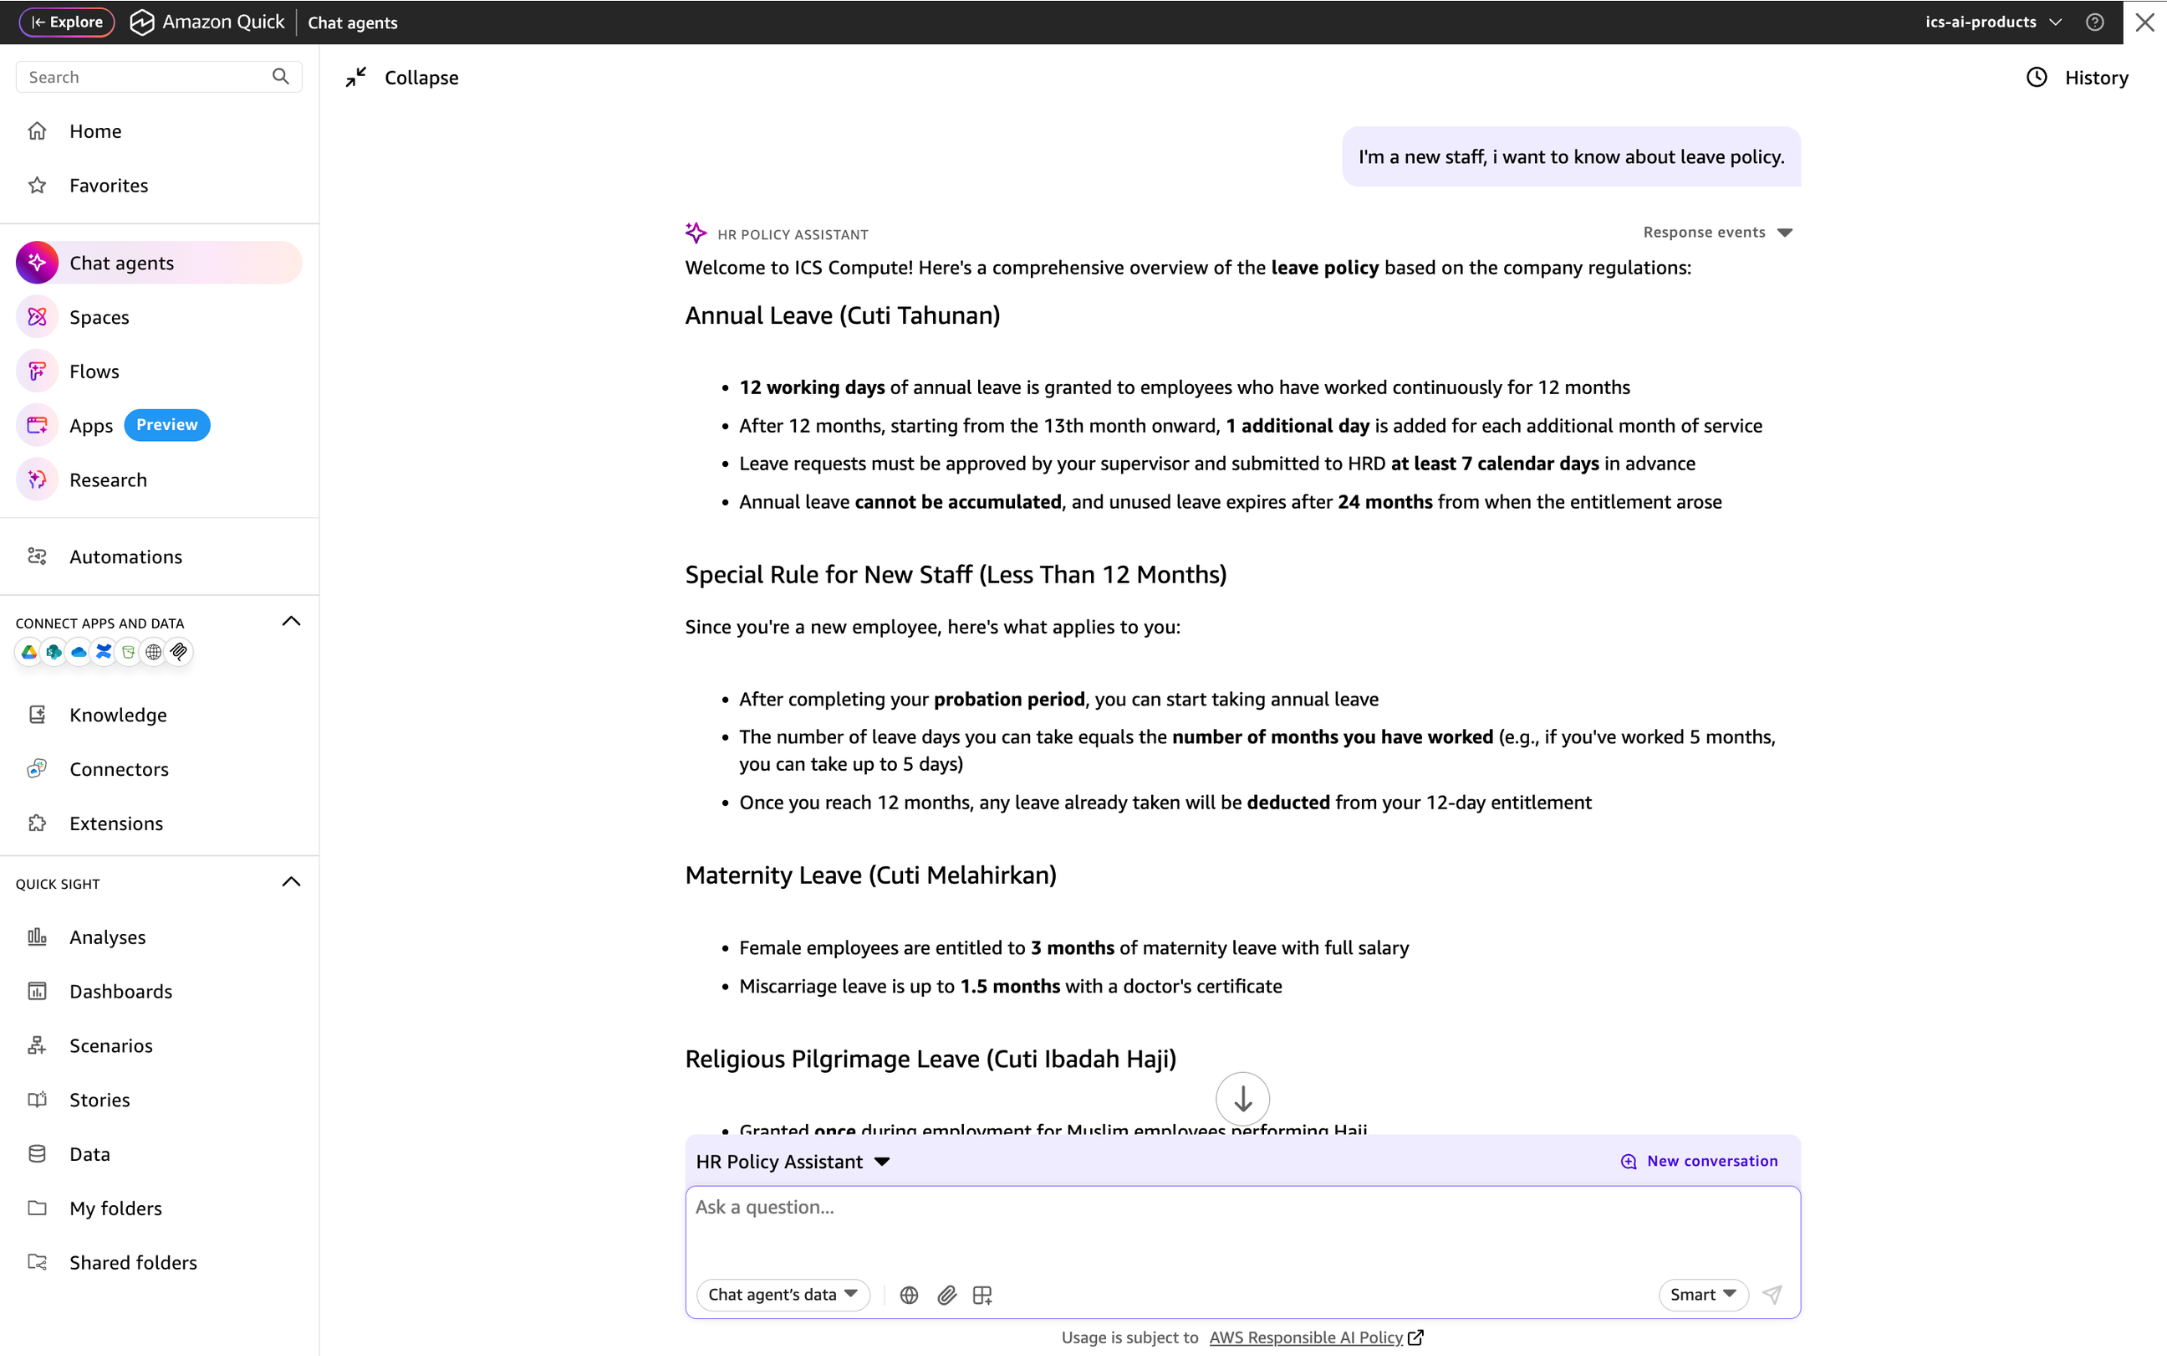The image size is (2167, 1356).
Task: Open the Research section
Action: pyautogui.click(x=159, y=480)
